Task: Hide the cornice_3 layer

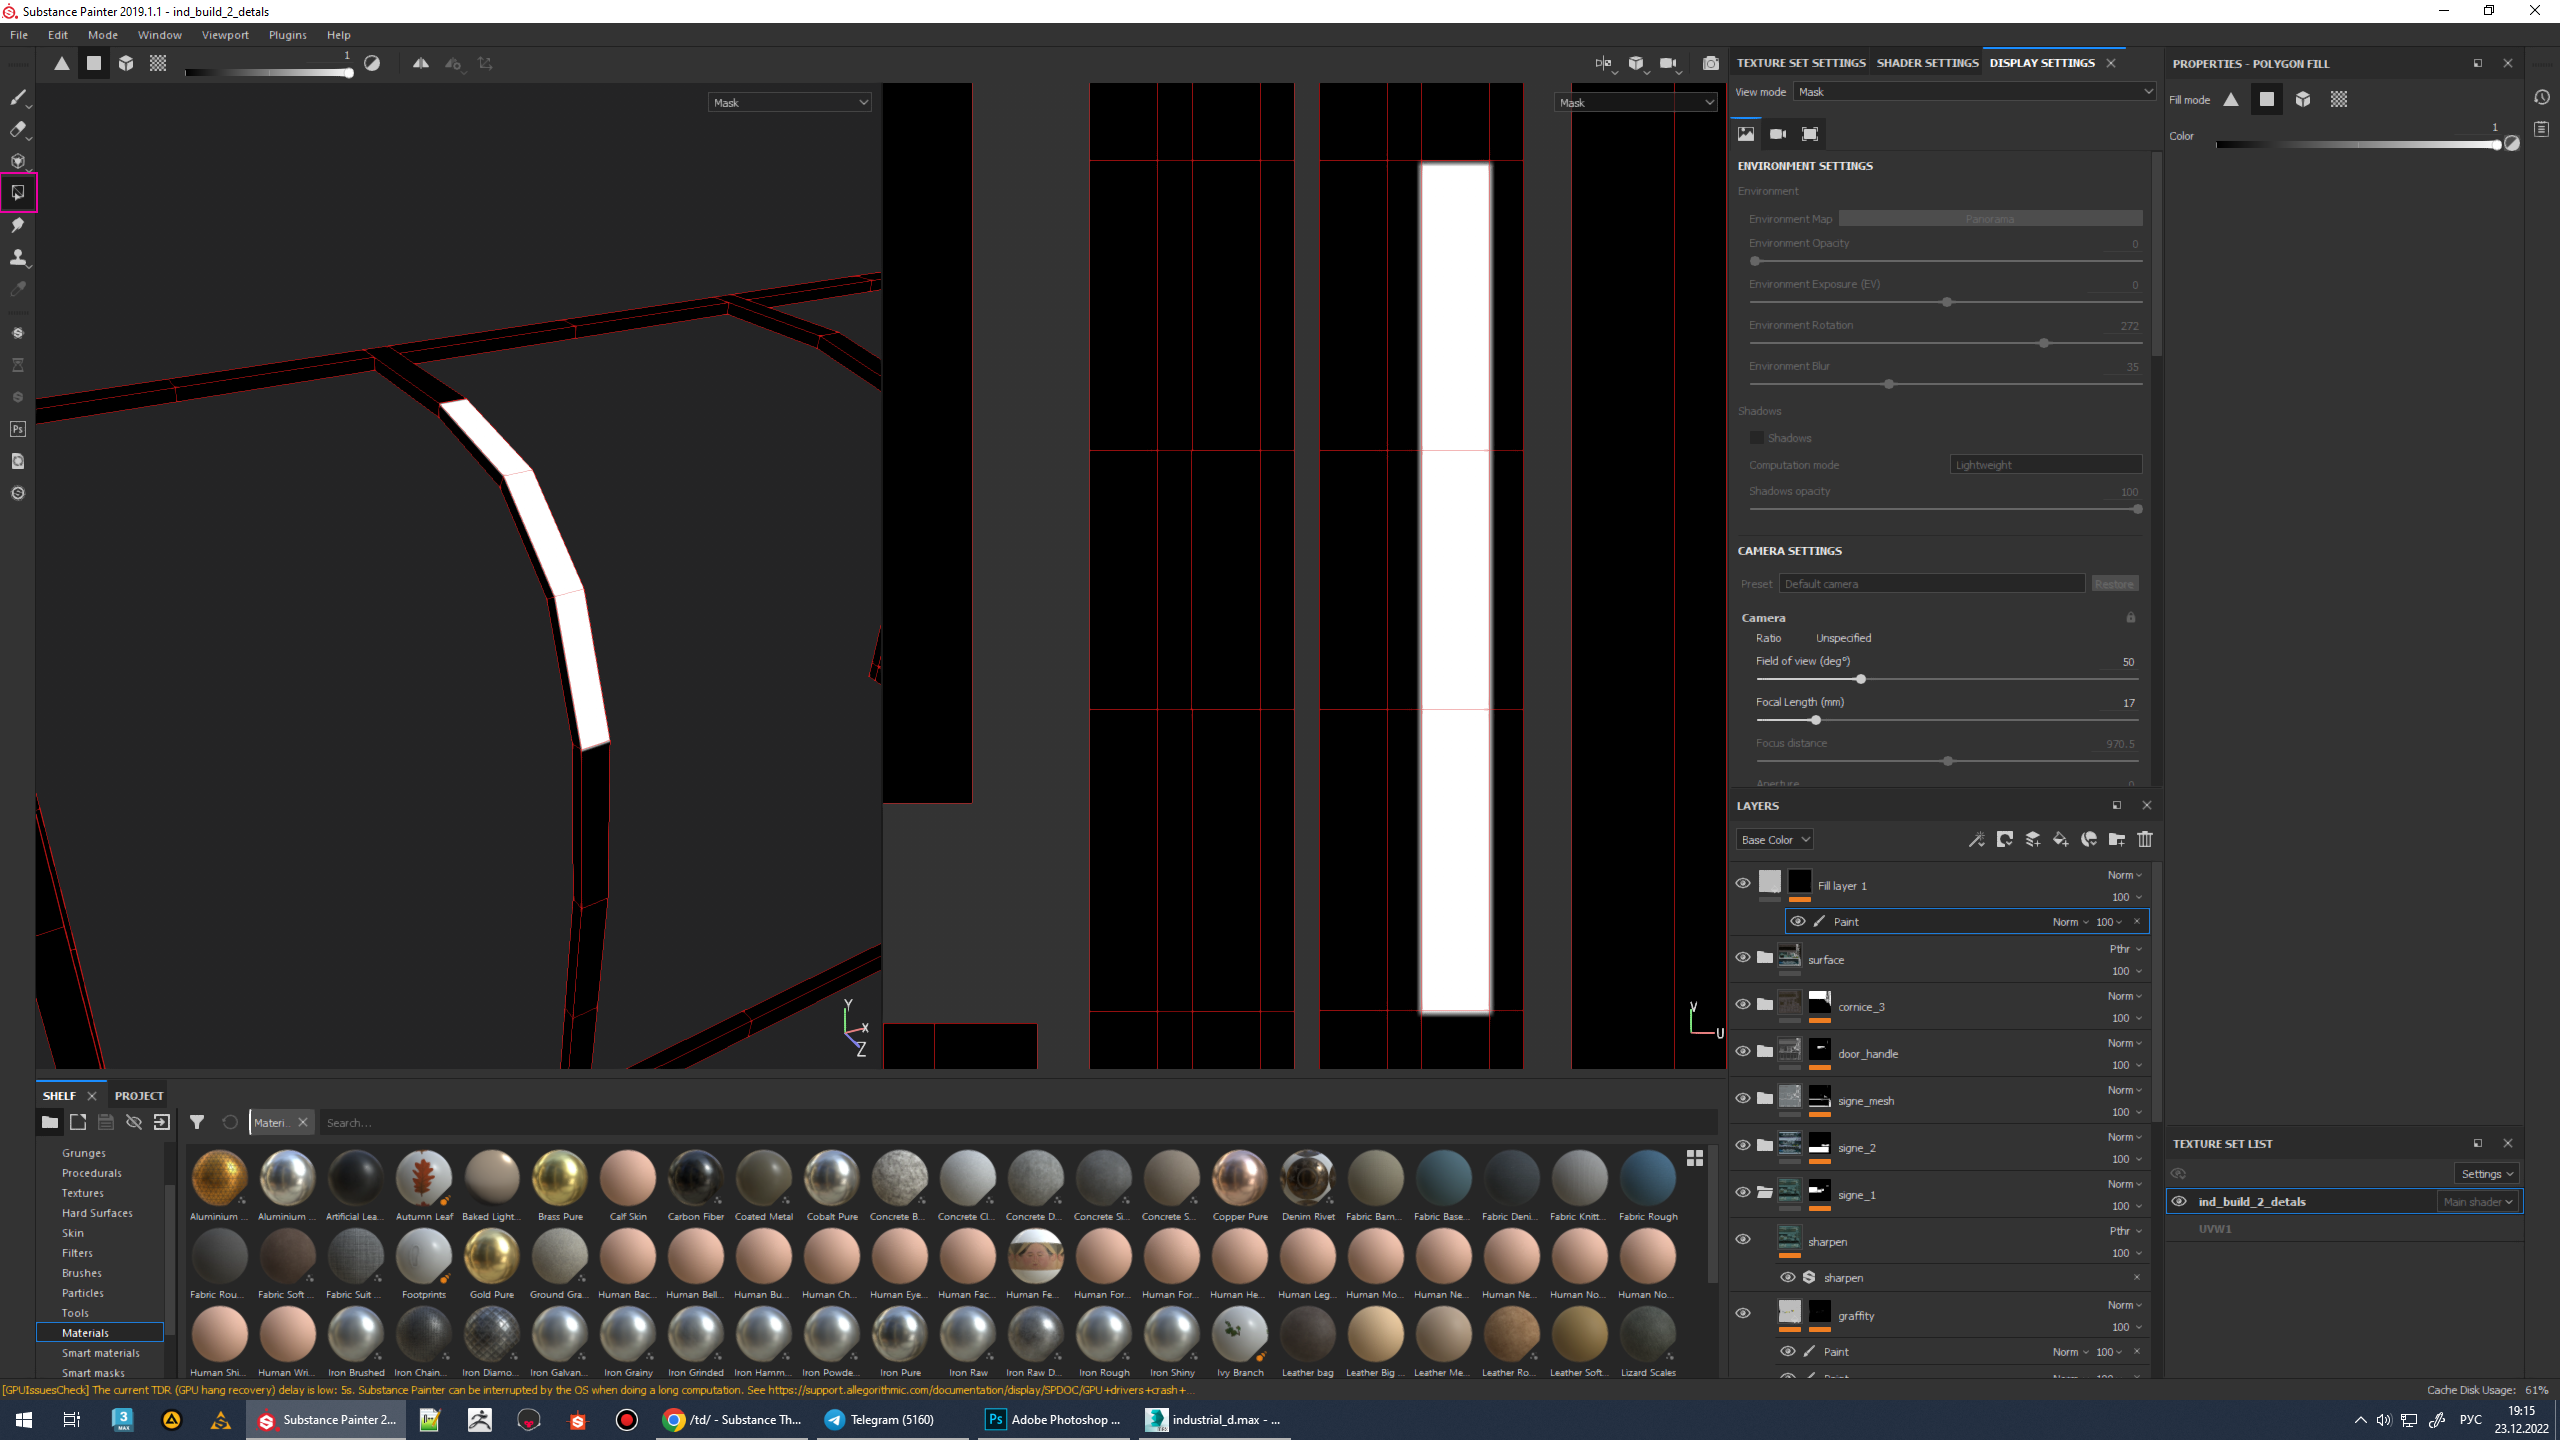Action: click(1743, 1005)
